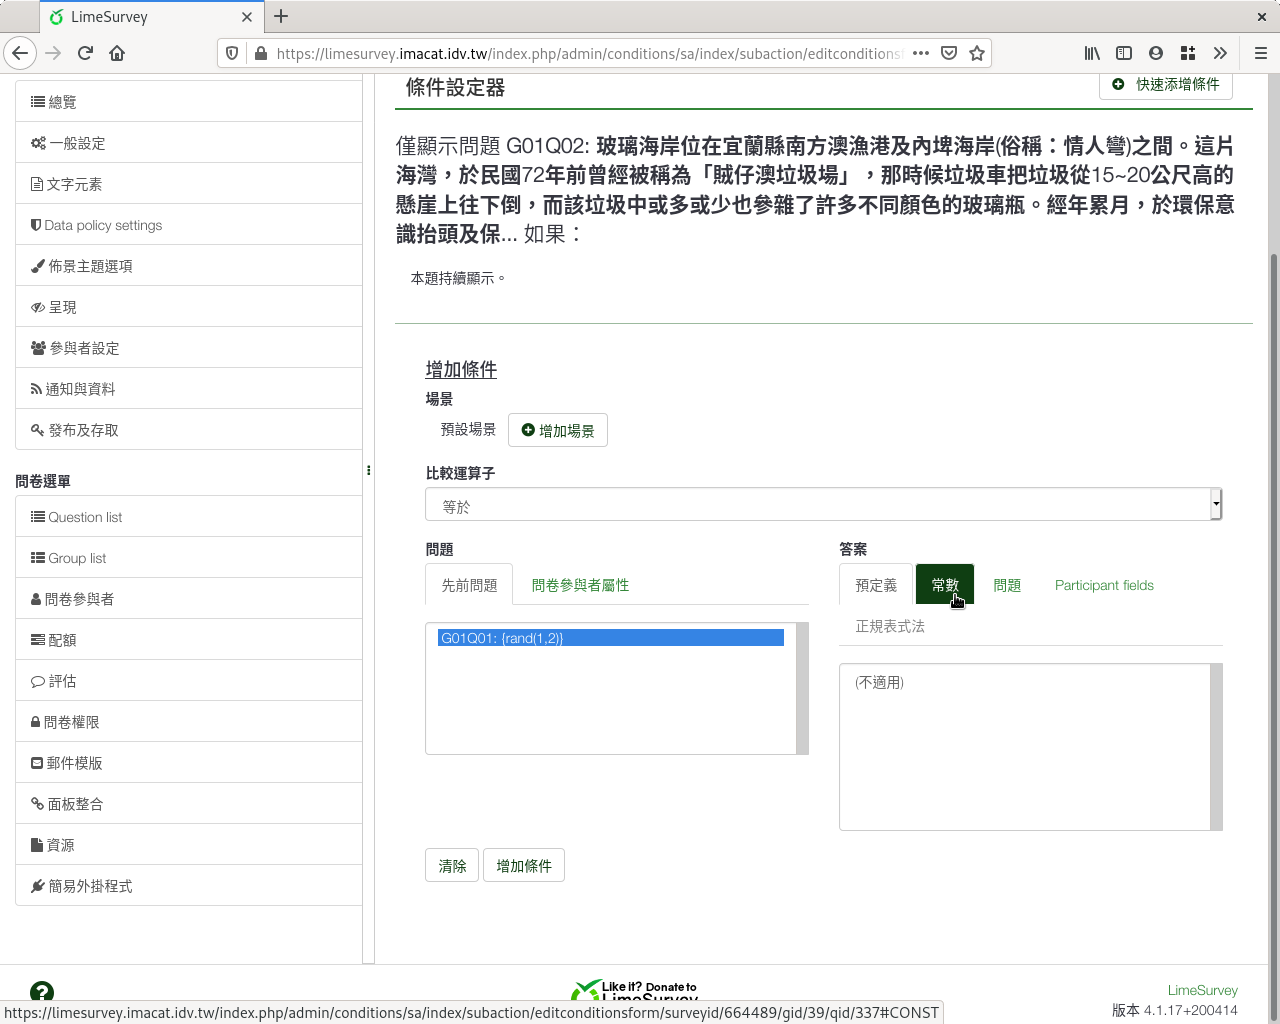Open 文字元素 sidebar item

189,184
